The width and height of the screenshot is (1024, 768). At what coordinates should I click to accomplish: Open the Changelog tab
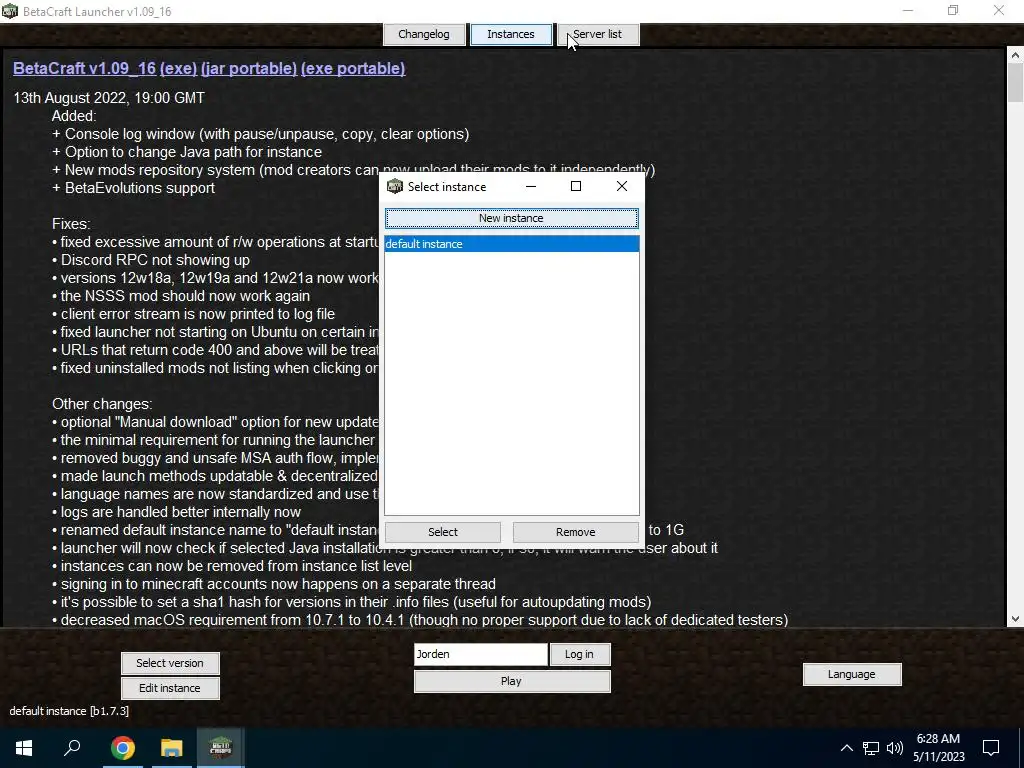[424, 34]
